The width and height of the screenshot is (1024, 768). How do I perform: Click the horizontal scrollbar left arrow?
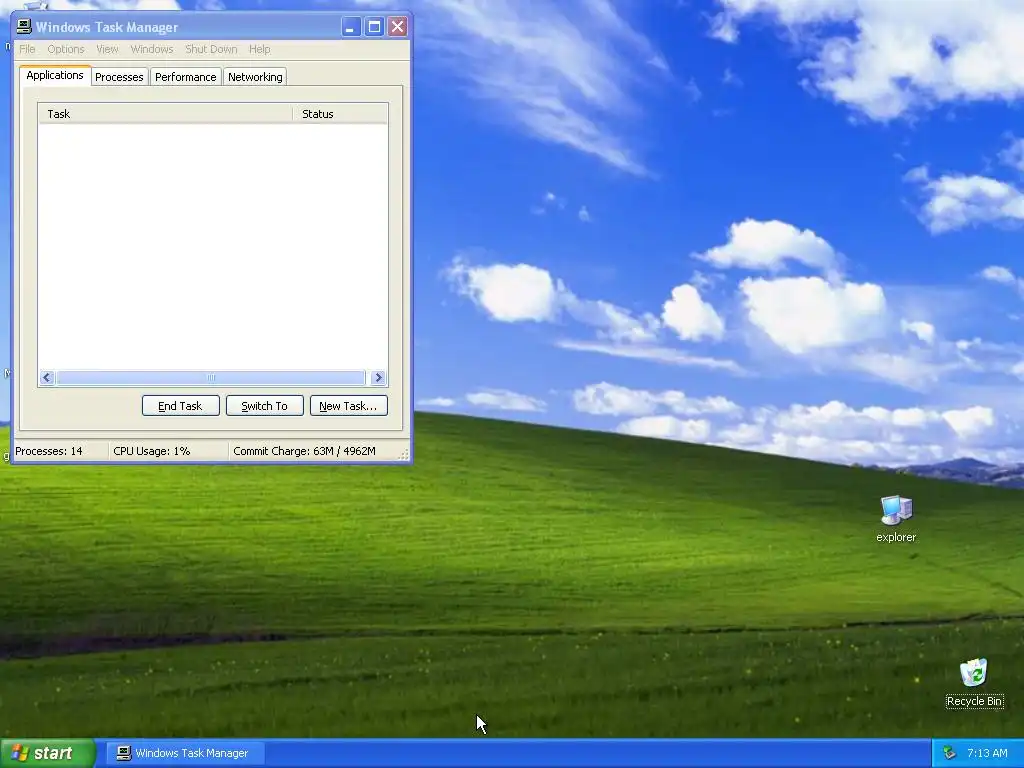click(x=47, y=377)
